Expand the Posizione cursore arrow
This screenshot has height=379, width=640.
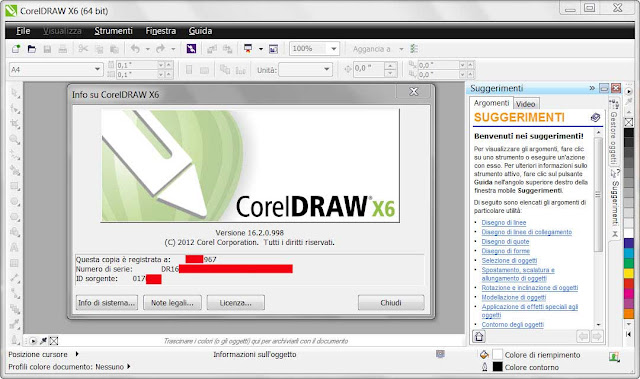coord(77,354)
